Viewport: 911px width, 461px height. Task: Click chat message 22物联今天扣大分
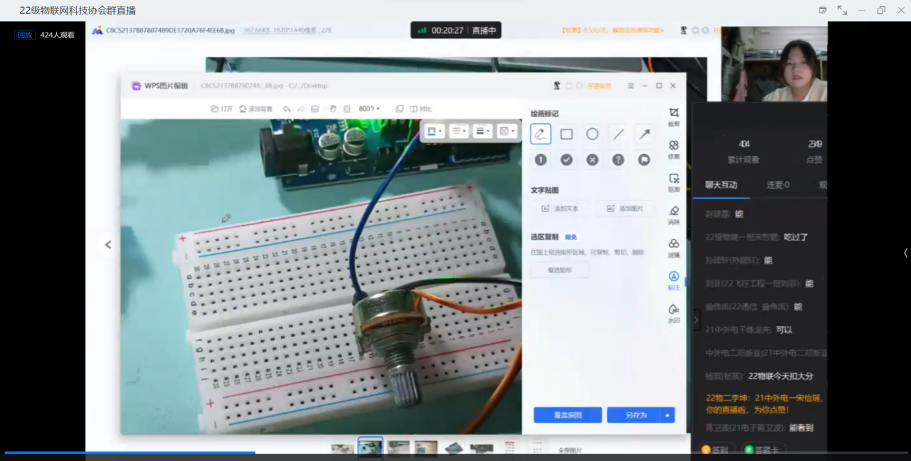click(781, 376)
